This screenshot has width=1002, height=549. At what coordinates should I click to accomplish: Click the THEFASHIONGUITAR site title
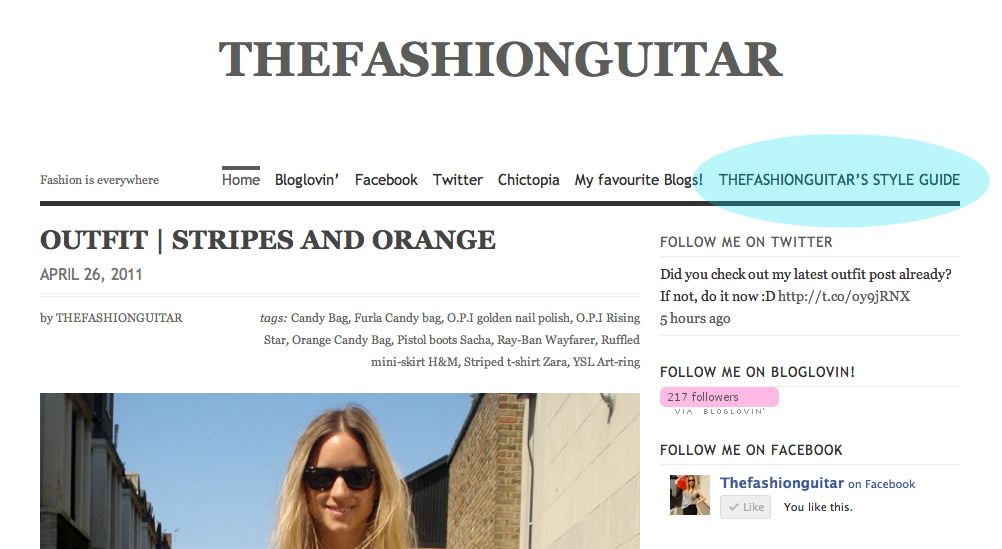pyautogui.click(x=500, y=59)
